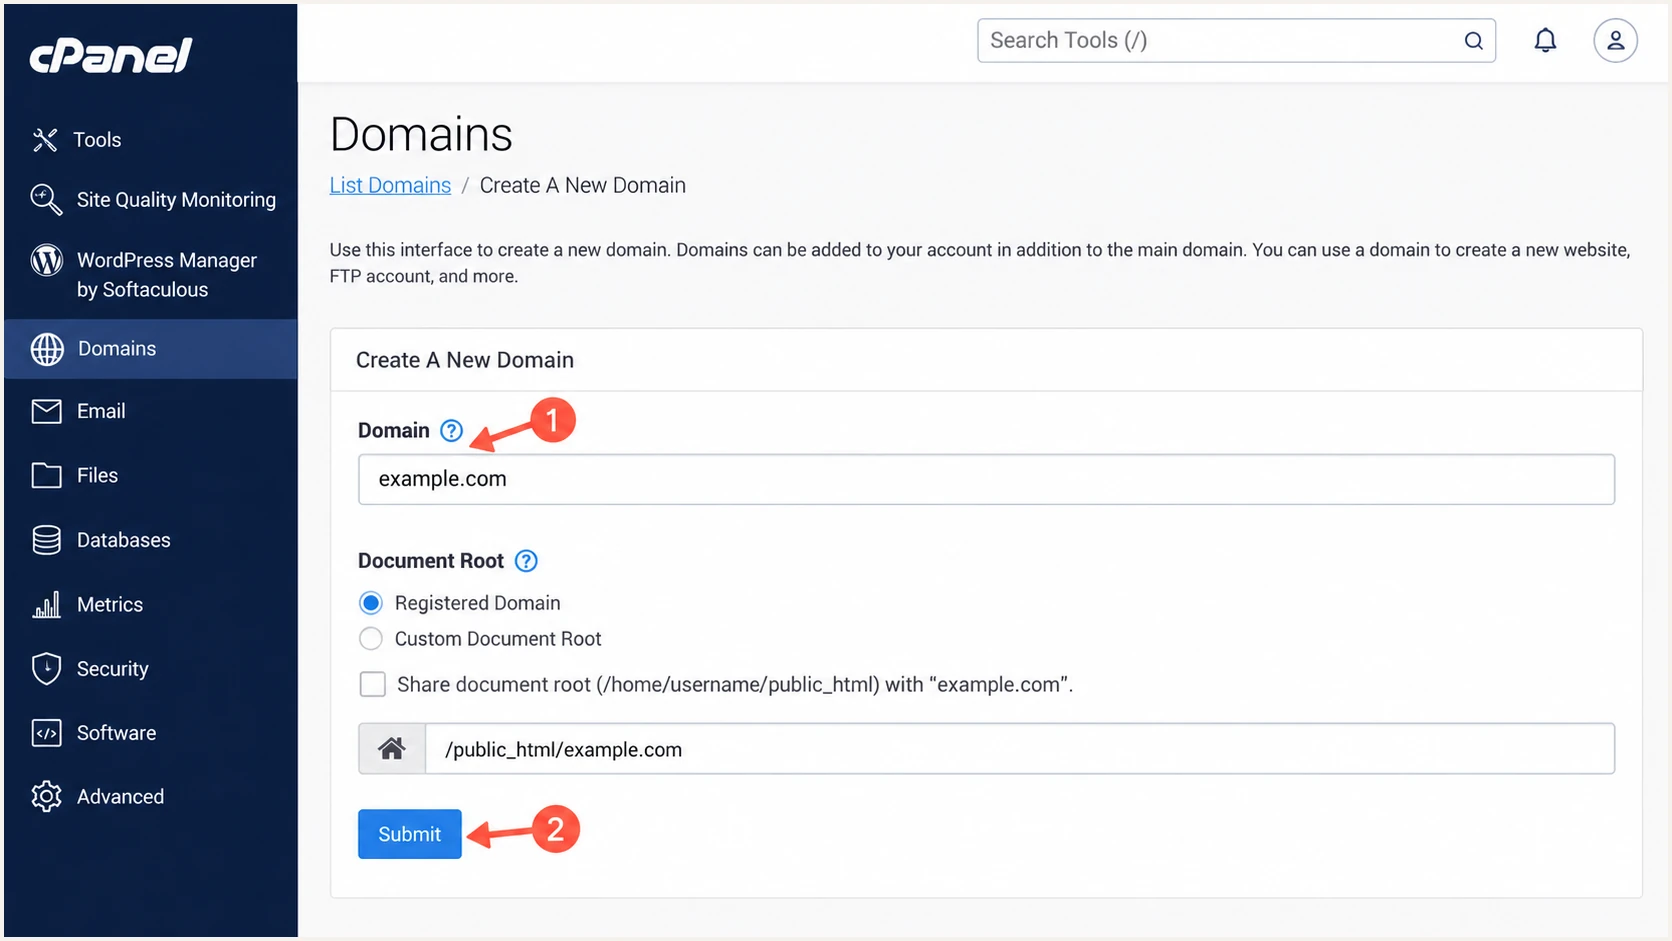
Task: Click the home directory icon
Action: click(392, 749)
